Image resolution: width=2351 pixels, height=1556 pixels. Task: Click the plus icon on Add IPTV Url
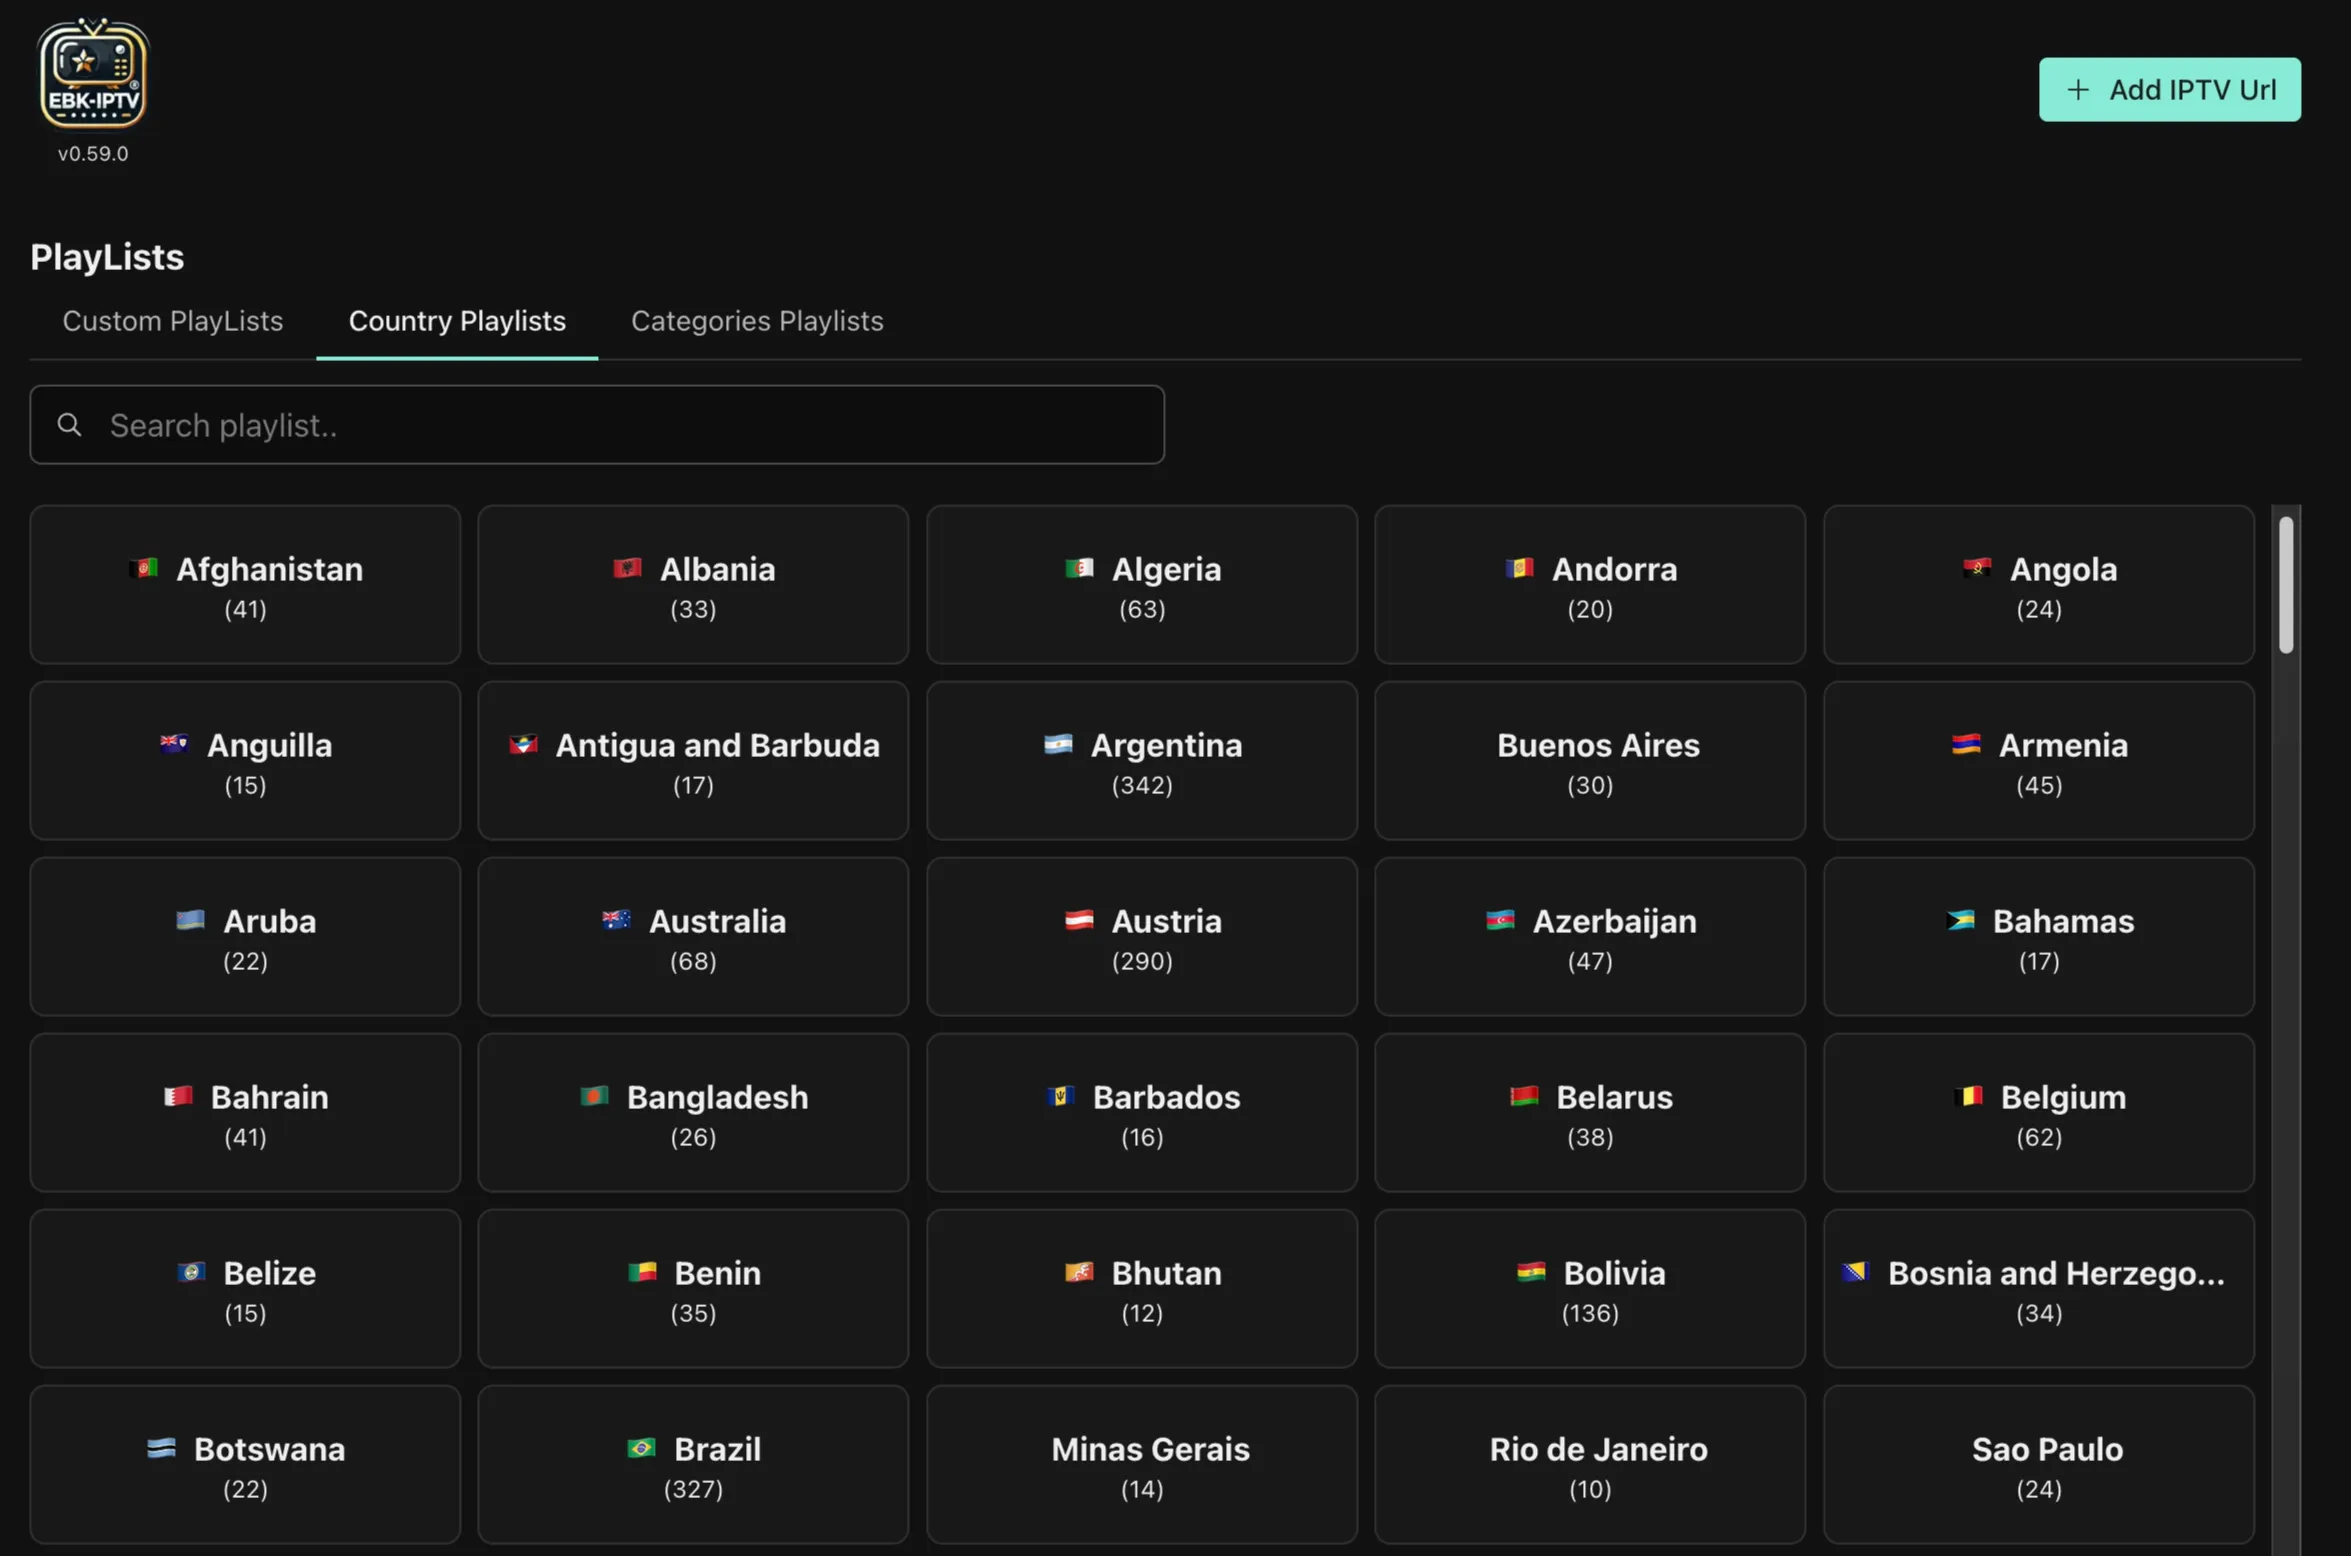[x=2078, y=89]
